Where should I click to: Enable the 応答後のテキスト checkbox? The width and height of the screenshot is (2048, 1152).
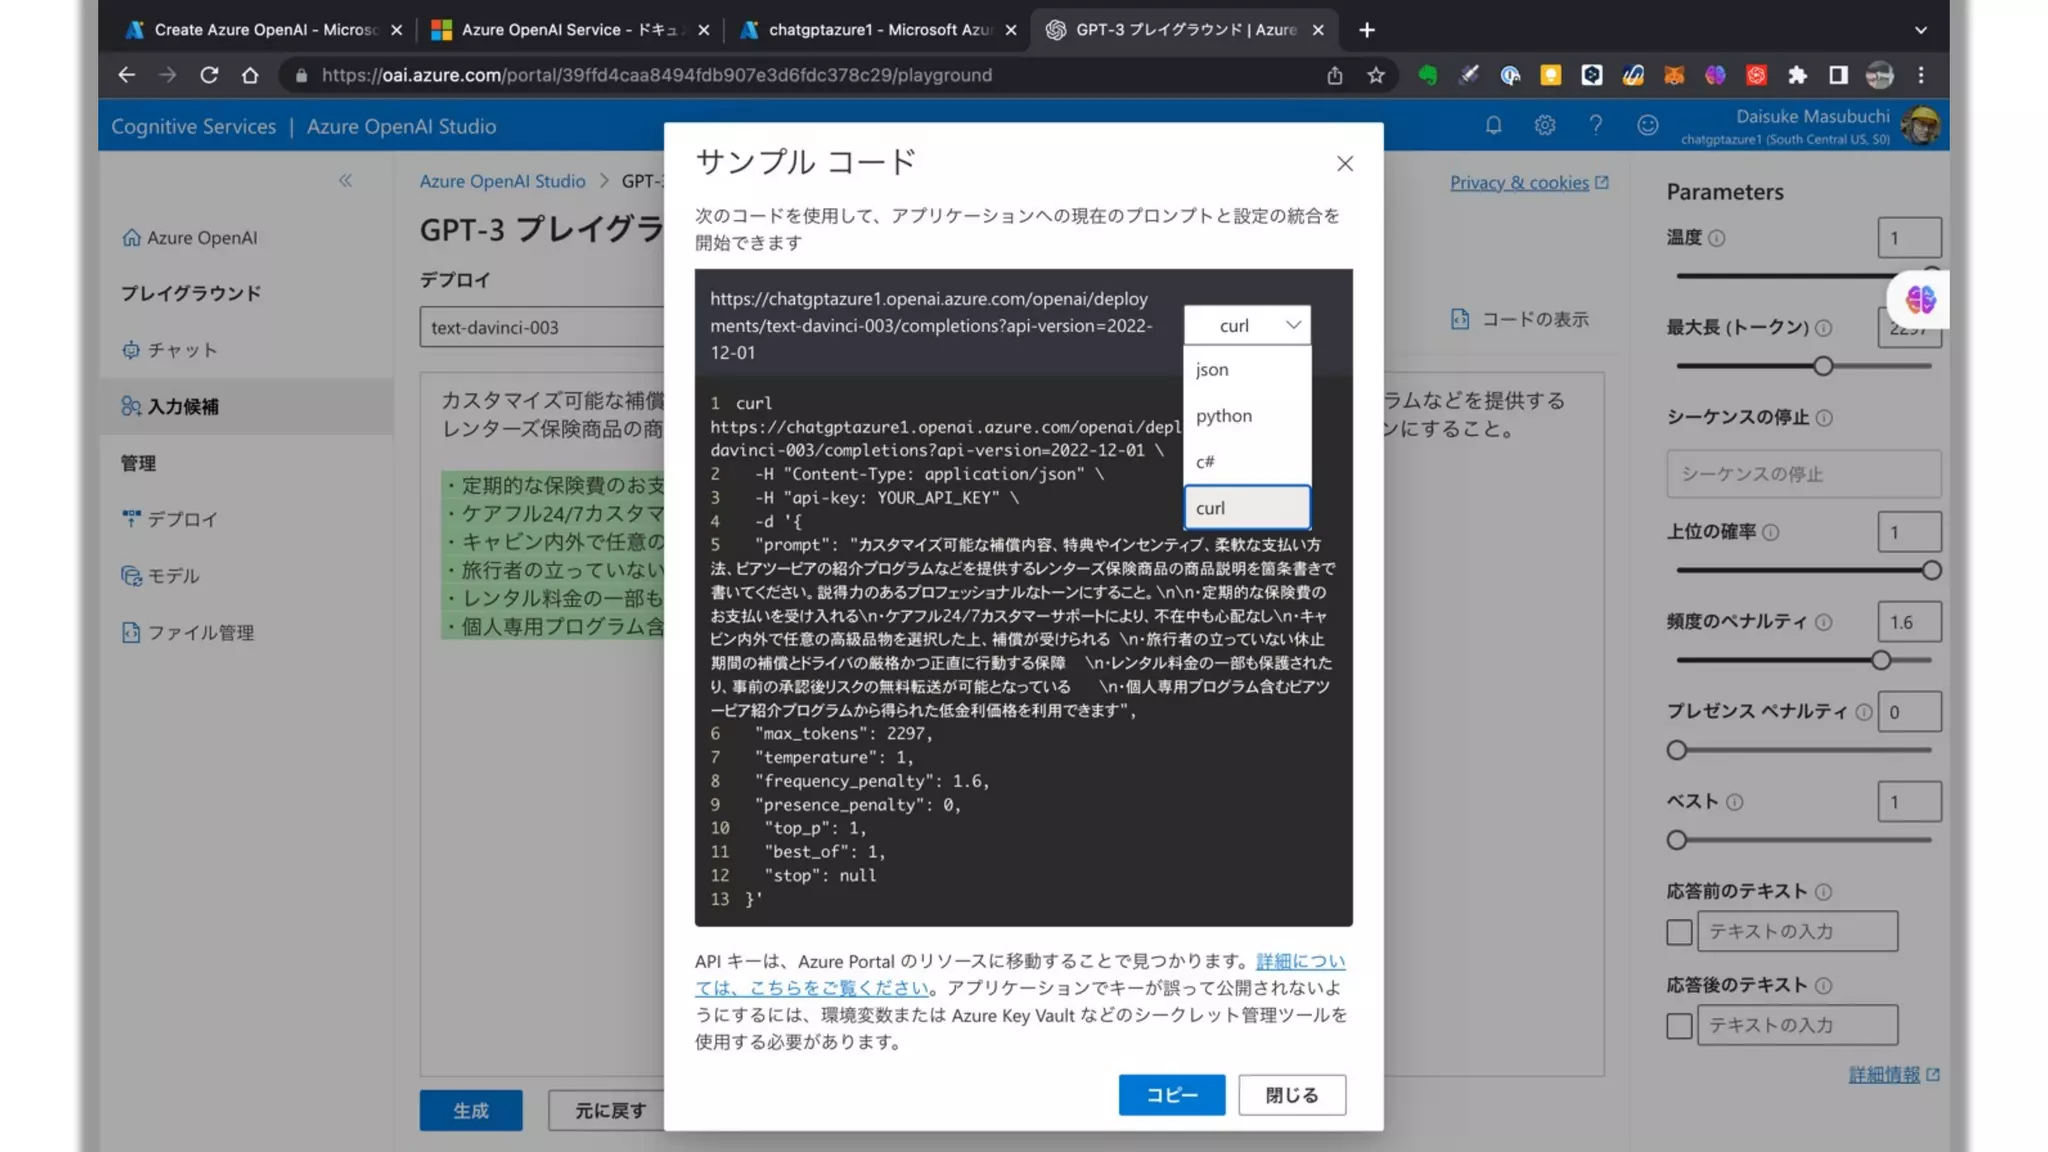click(x=1679, y=1026)
